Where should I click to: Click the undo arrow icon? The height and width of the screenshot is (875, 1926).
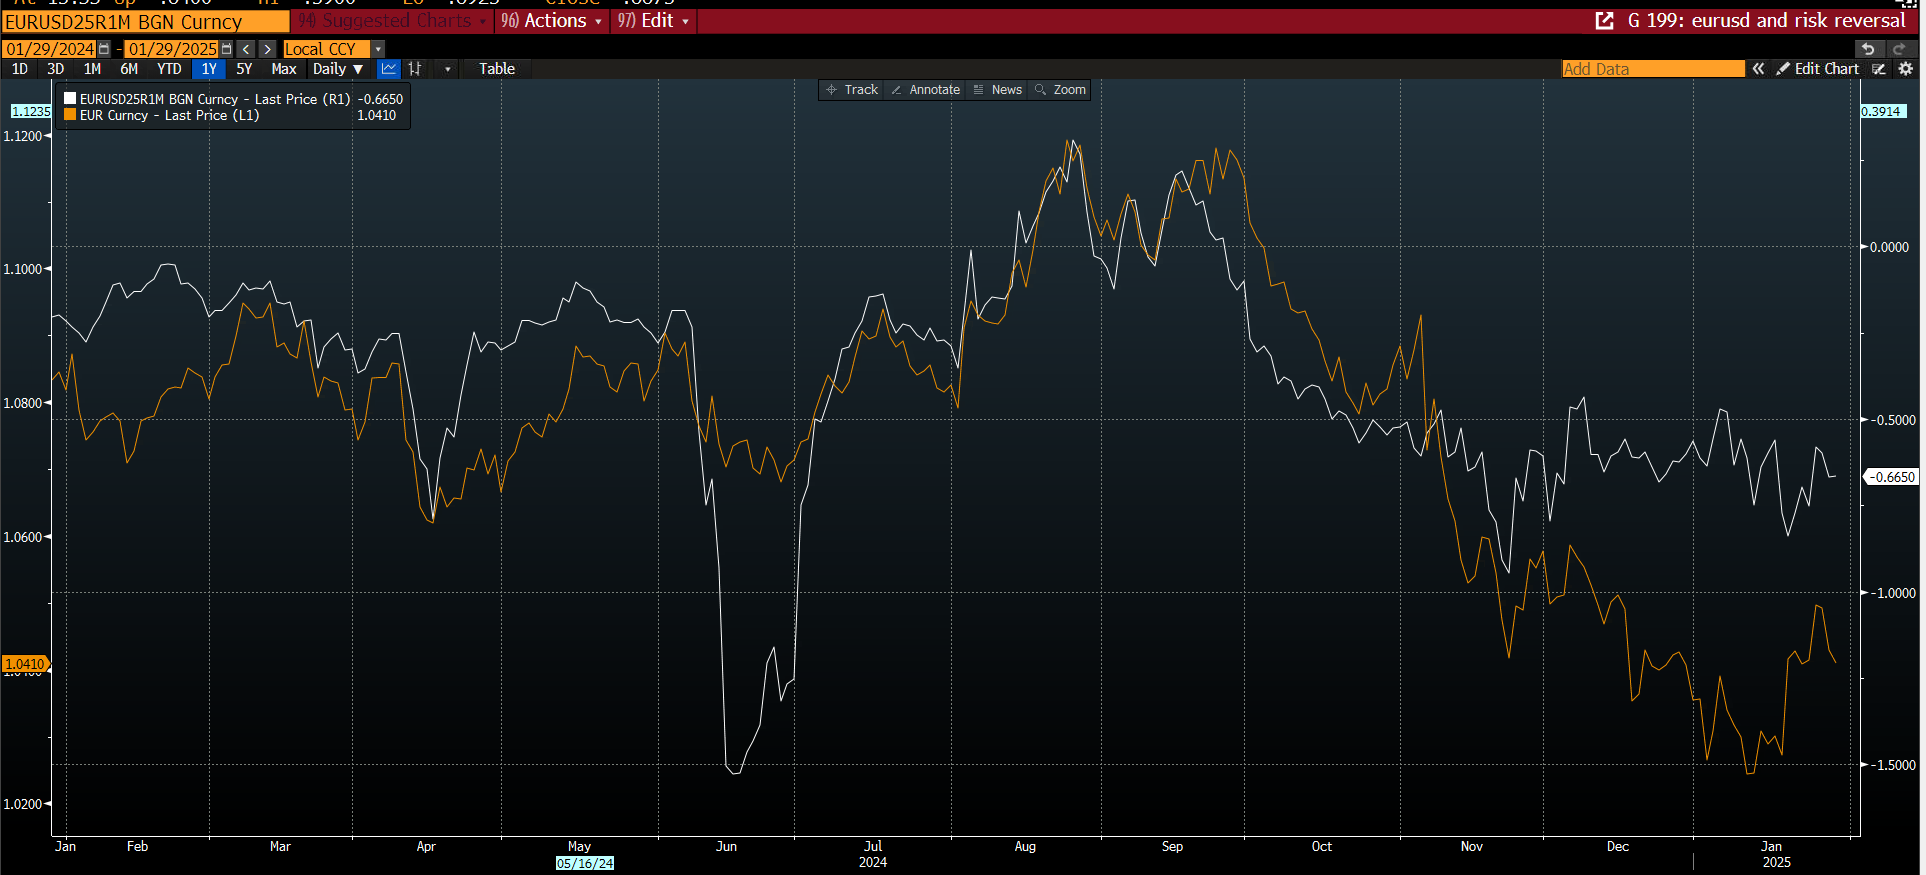(1867, 49)
